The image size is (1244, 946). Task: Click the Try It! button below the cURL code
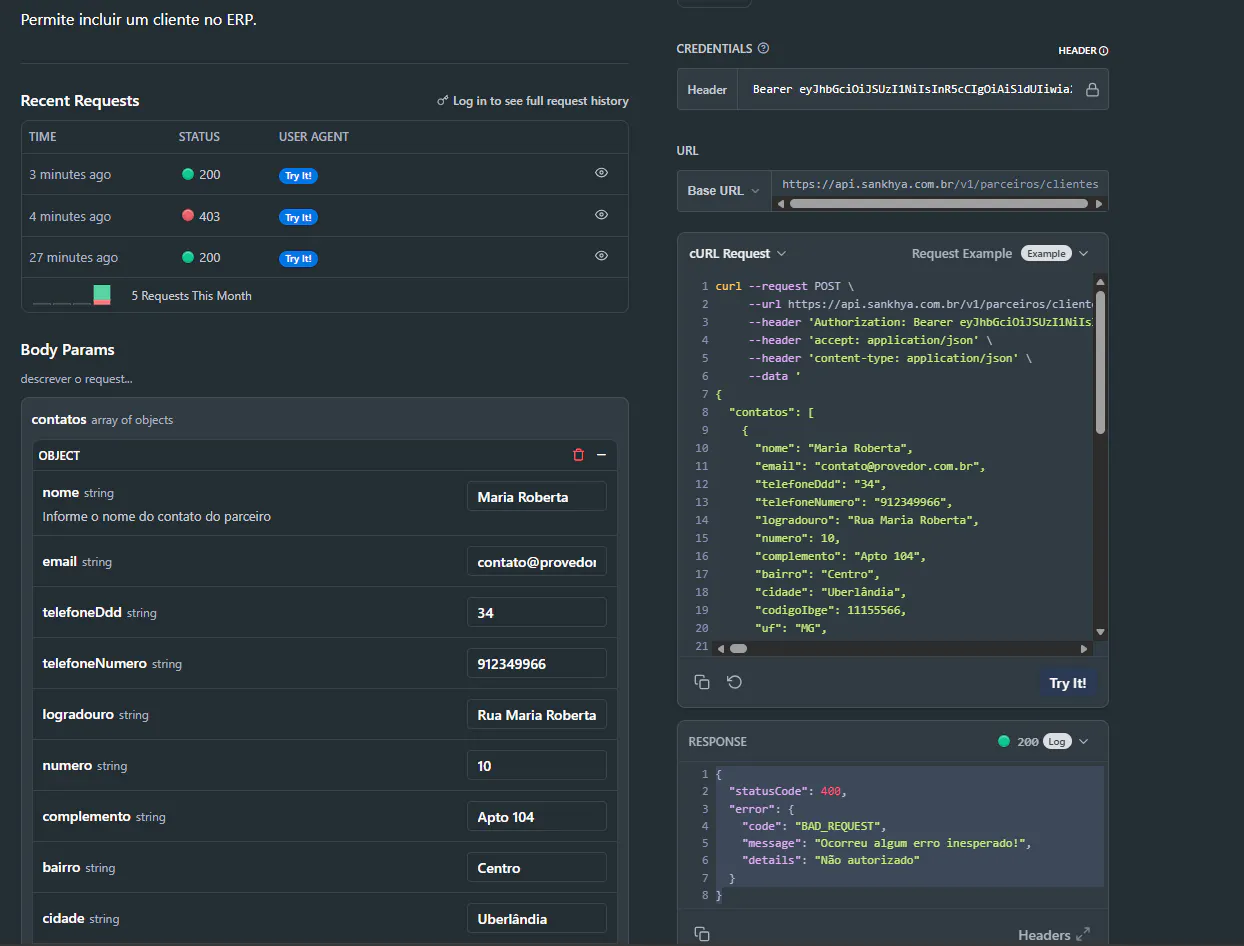tap(1067, 683)
